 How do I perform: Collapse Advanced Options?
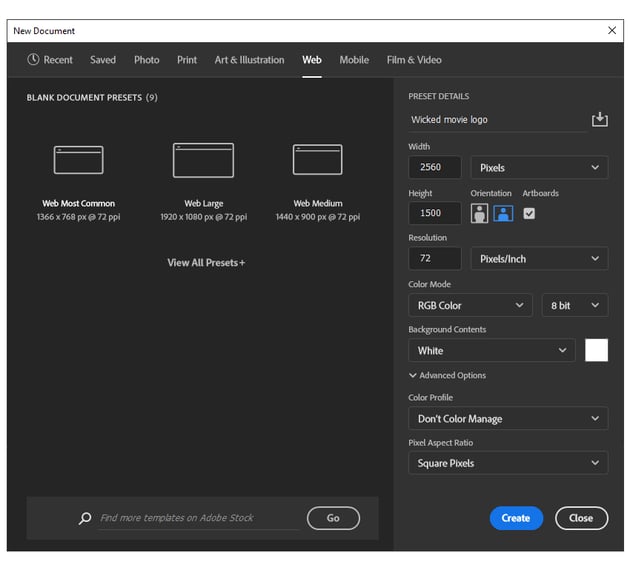pyautogui.click(x=447, y=375)
